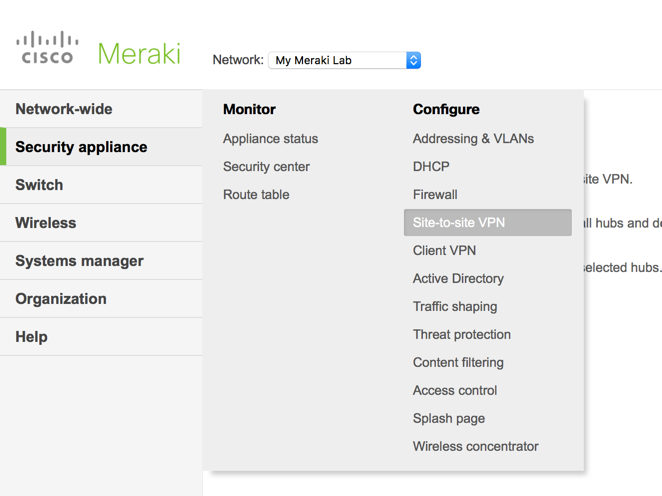Open the Network-wide sidebar section
Screen dimensions: 662x496
tap(101, 109)
